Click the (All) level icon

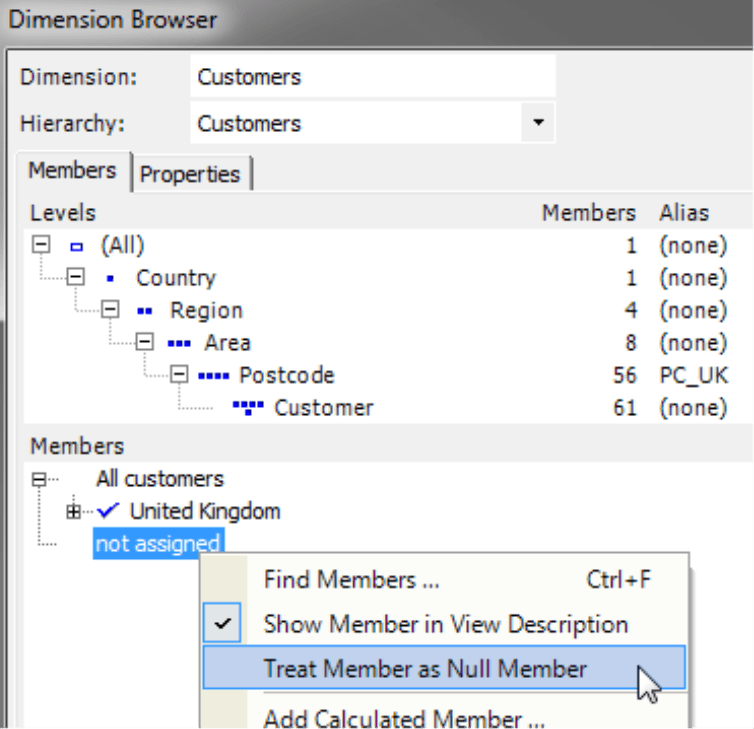tap(76, 247)
